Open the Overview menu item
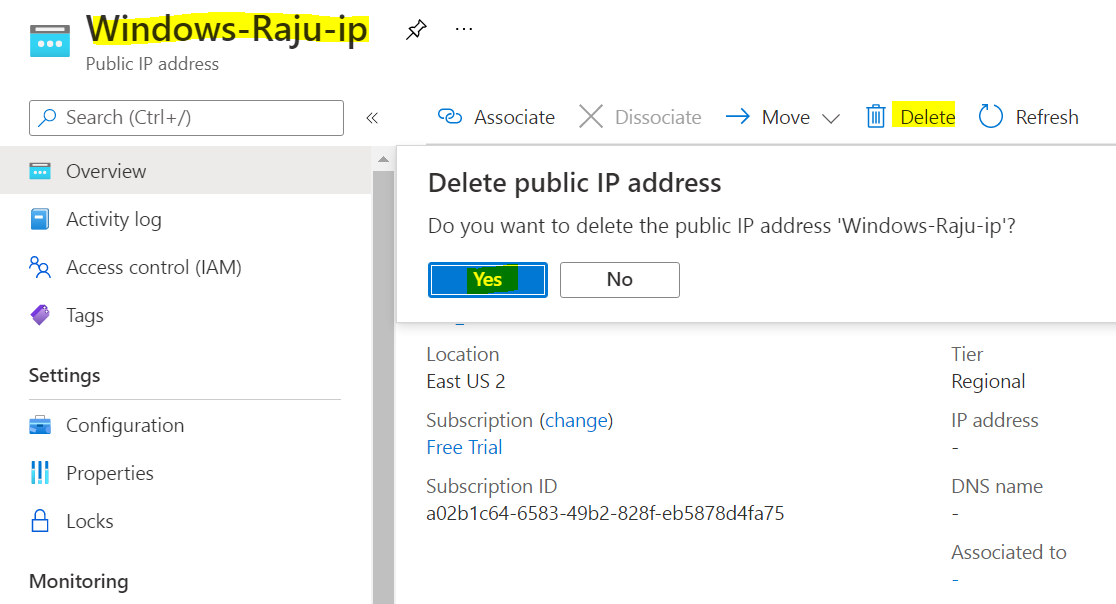The height and width of the screenshot is (604, 1116). [x=186, y=171]
